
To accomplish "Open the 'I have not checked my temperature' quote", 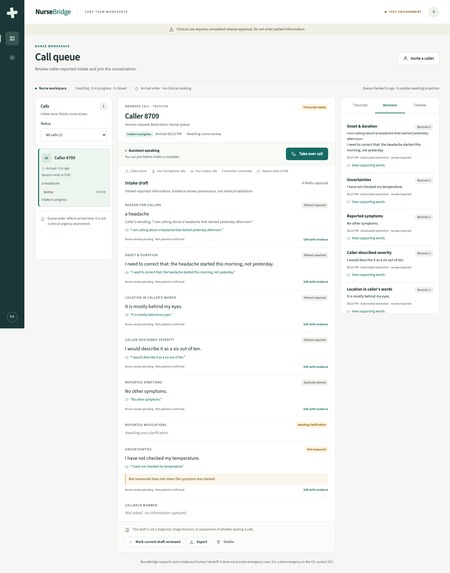I will 155,466.
